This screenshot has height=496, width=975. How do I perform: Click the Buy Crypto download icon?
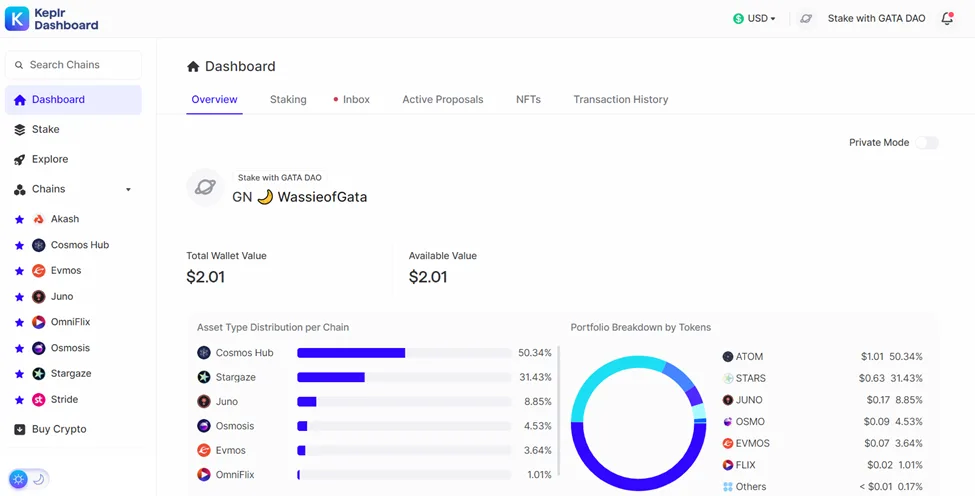(x=19, y=429)
